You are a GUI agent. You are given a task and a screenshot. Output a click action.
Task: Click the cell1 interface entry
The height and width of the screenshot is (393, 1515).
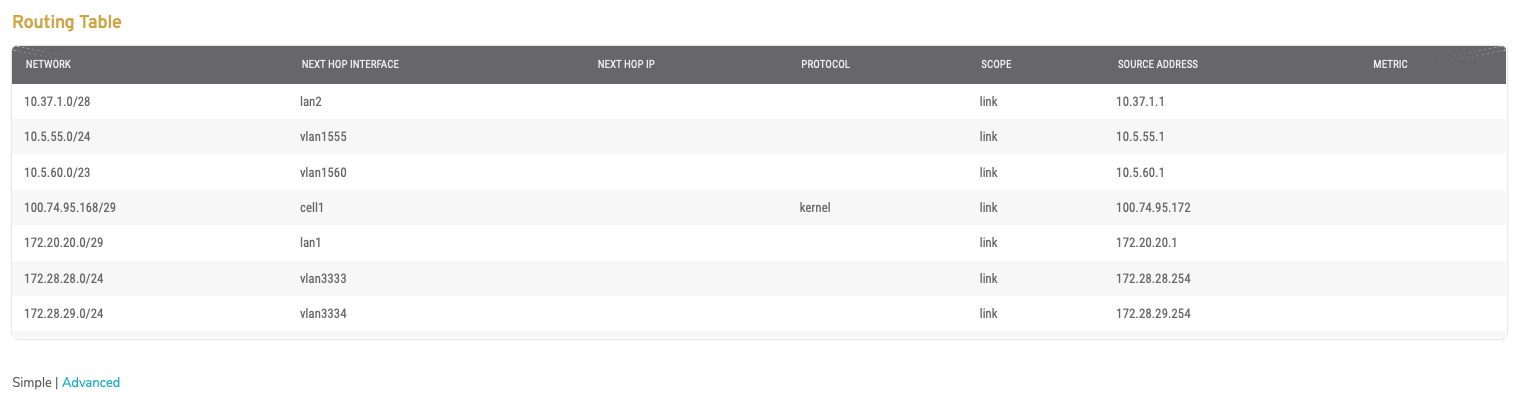click(x=313, y=208)
